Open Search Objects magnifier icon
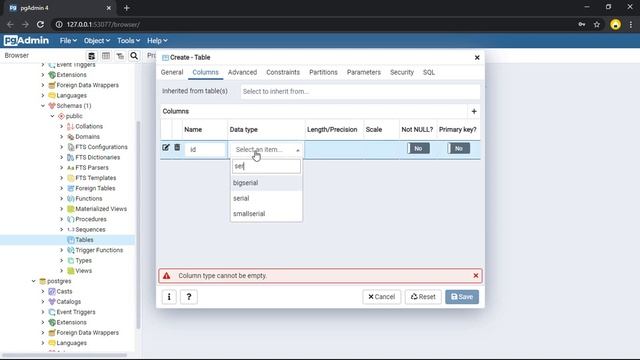The height and width of the screenshot is (360, 640). pos(134,56)
